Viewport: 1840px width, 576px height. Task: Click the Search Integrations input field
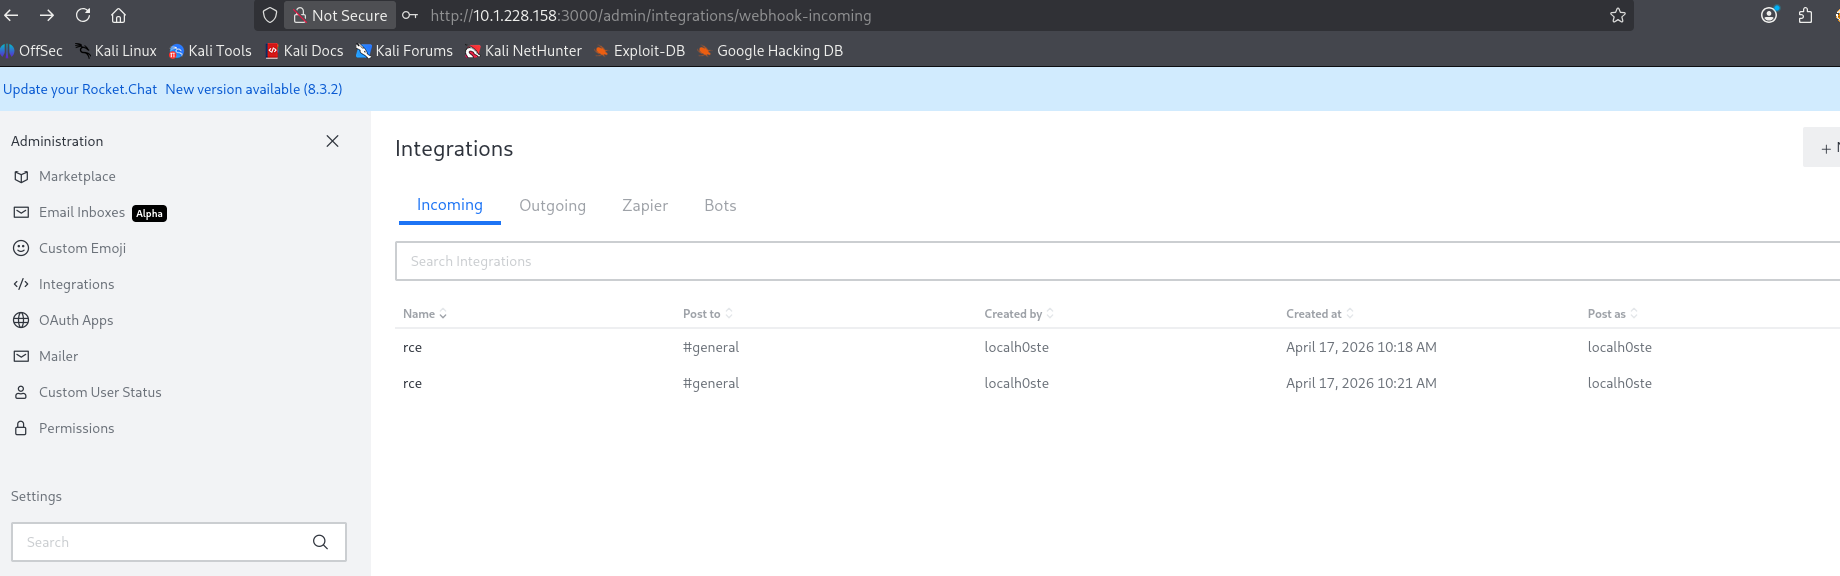pyautogui.click(x=1100, y=262)
